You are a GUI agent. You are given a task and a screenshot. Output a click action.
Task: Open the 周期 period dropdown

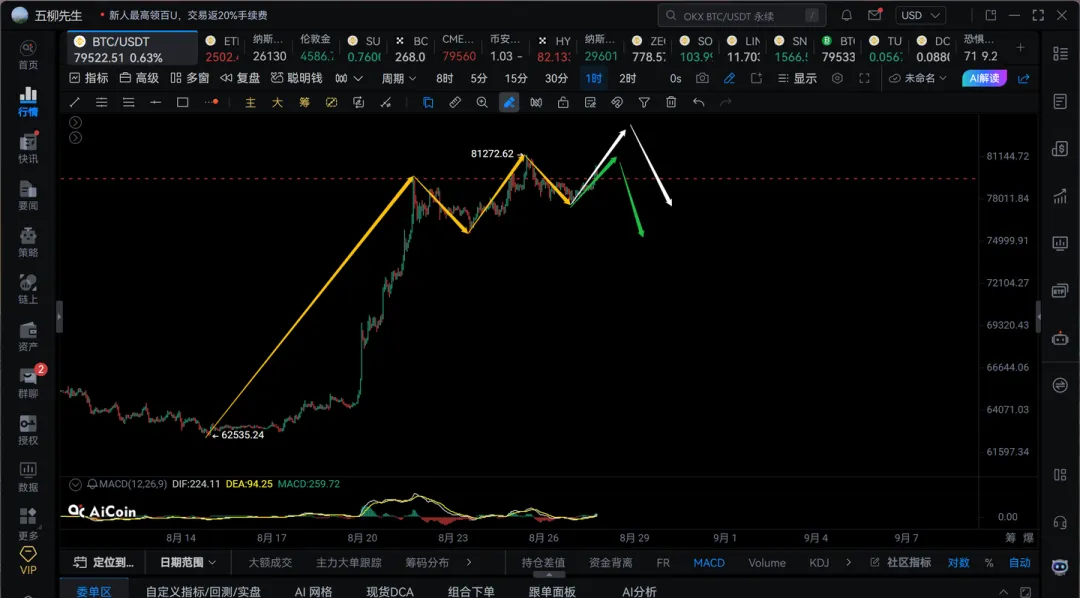click(x=399, y=79)
